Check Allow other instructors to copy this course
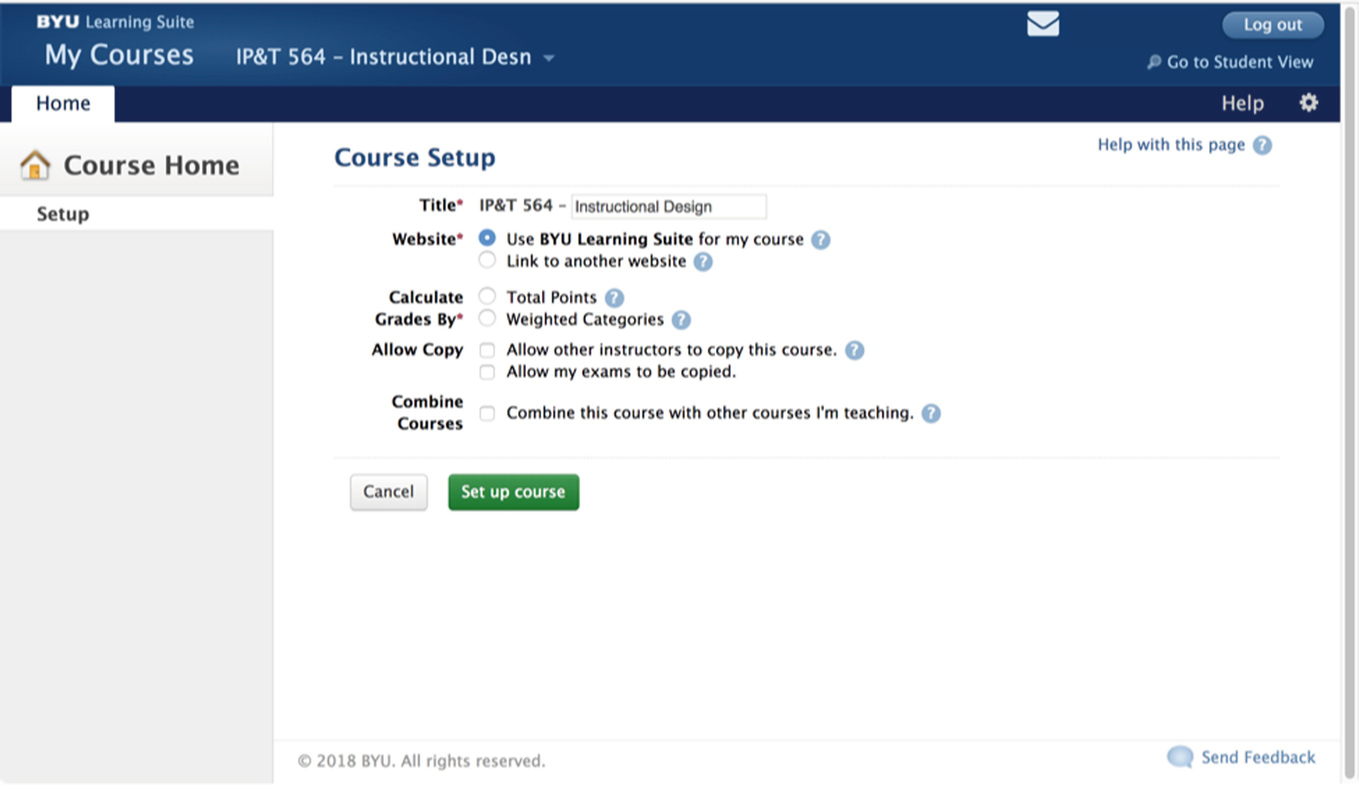This screenshot has width=1359, height=785. click(x=487, y=351)
